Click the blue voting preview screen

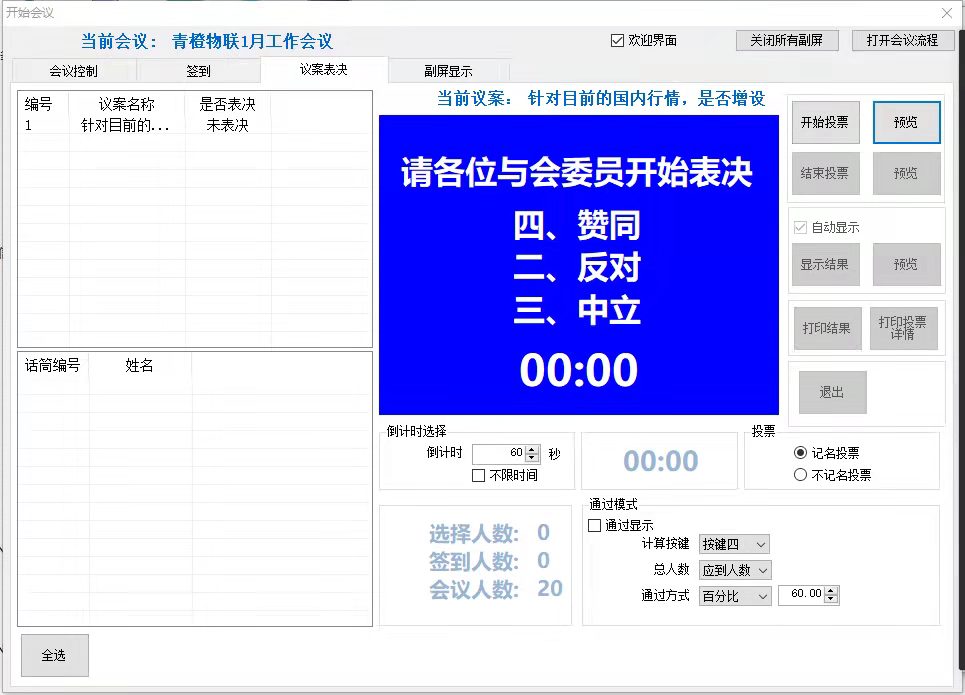click(579, 265)
